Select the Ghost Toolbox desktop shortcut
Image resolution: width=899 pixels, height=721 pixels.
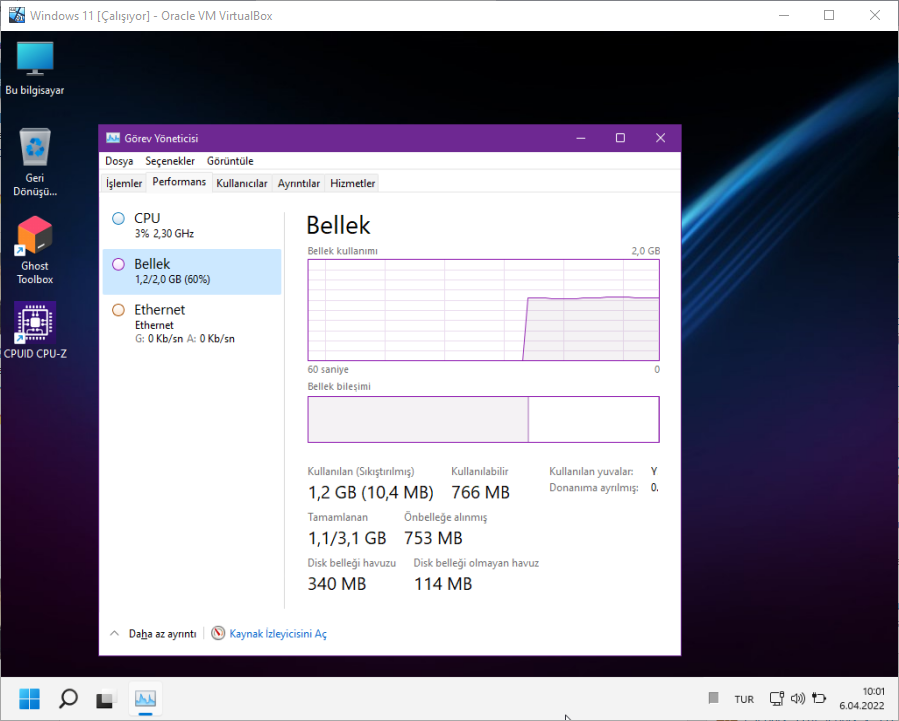coord(34,250)
